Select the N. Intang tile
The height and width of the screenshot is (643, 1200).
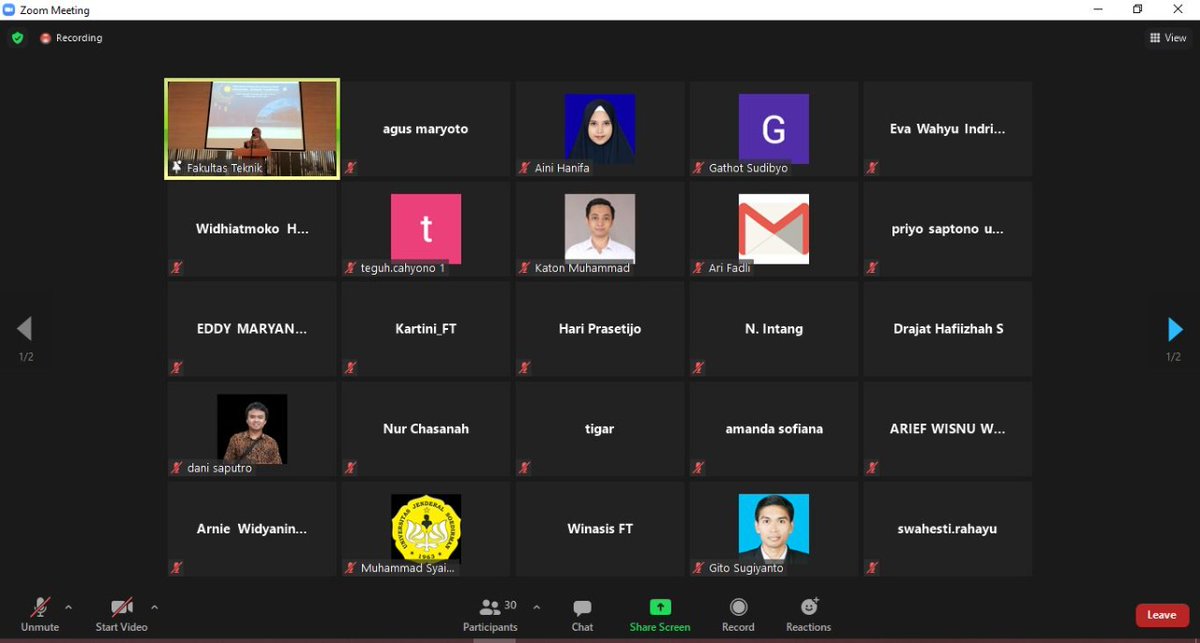774,329
